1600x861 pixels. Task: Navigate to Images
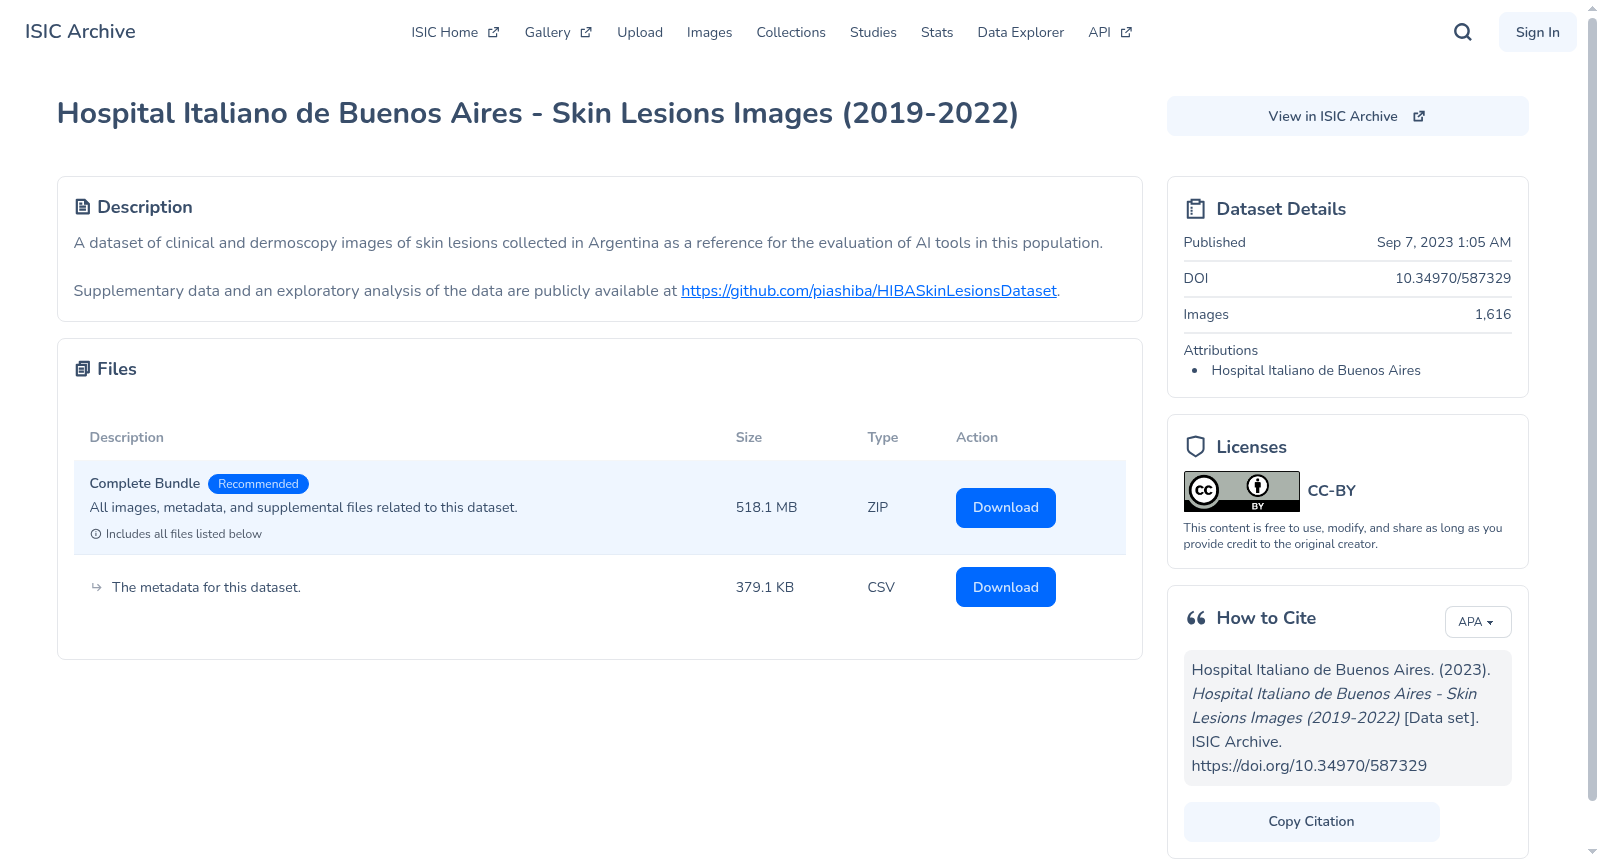(x=710, y=32)
